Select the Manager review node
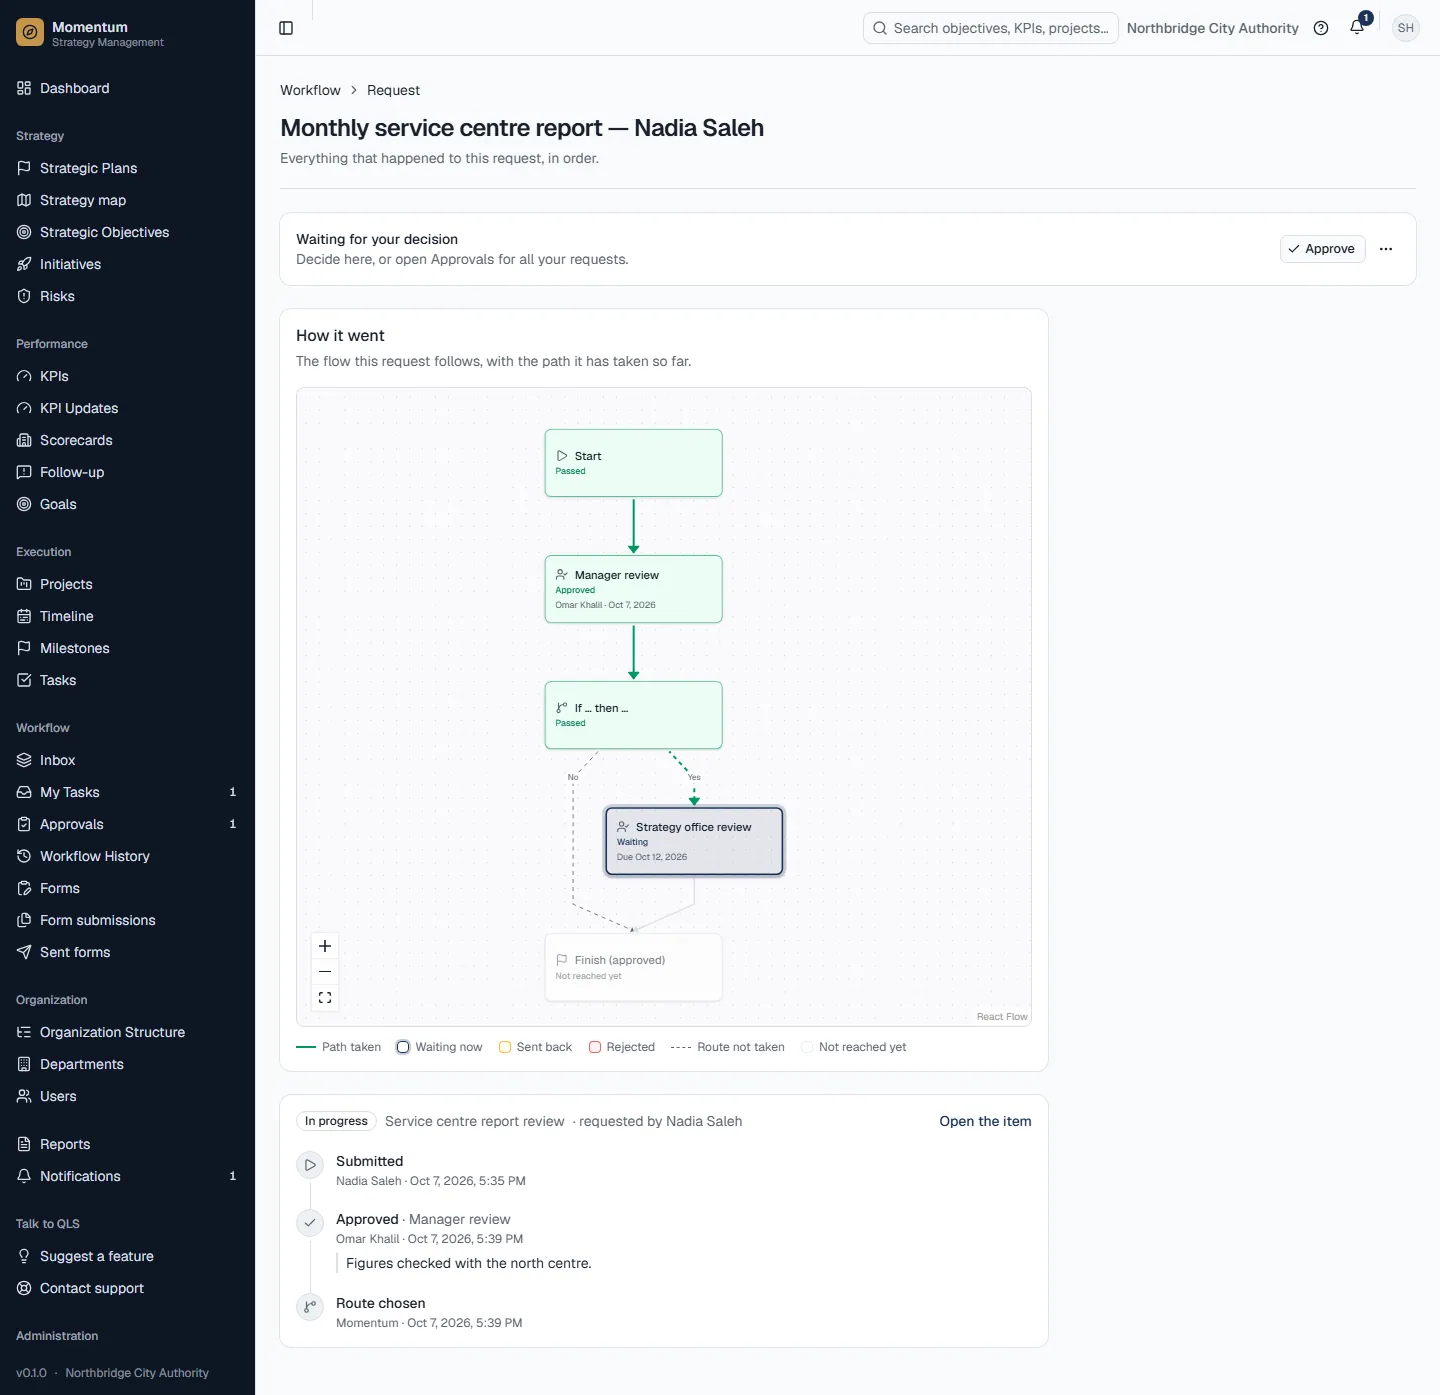The width and height of the screenshot is (1440, 1395). click(x=633, y=589)
